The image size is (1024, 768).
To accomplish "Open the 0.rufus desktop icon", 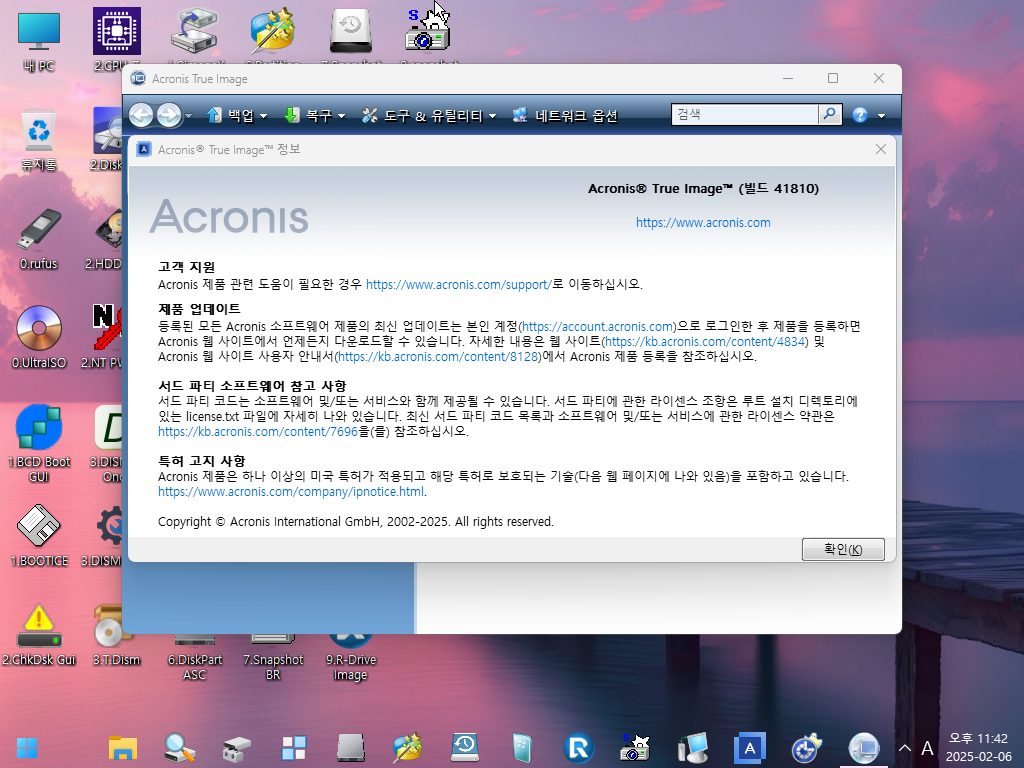I will pyautogui.click(x=39, y=239).
